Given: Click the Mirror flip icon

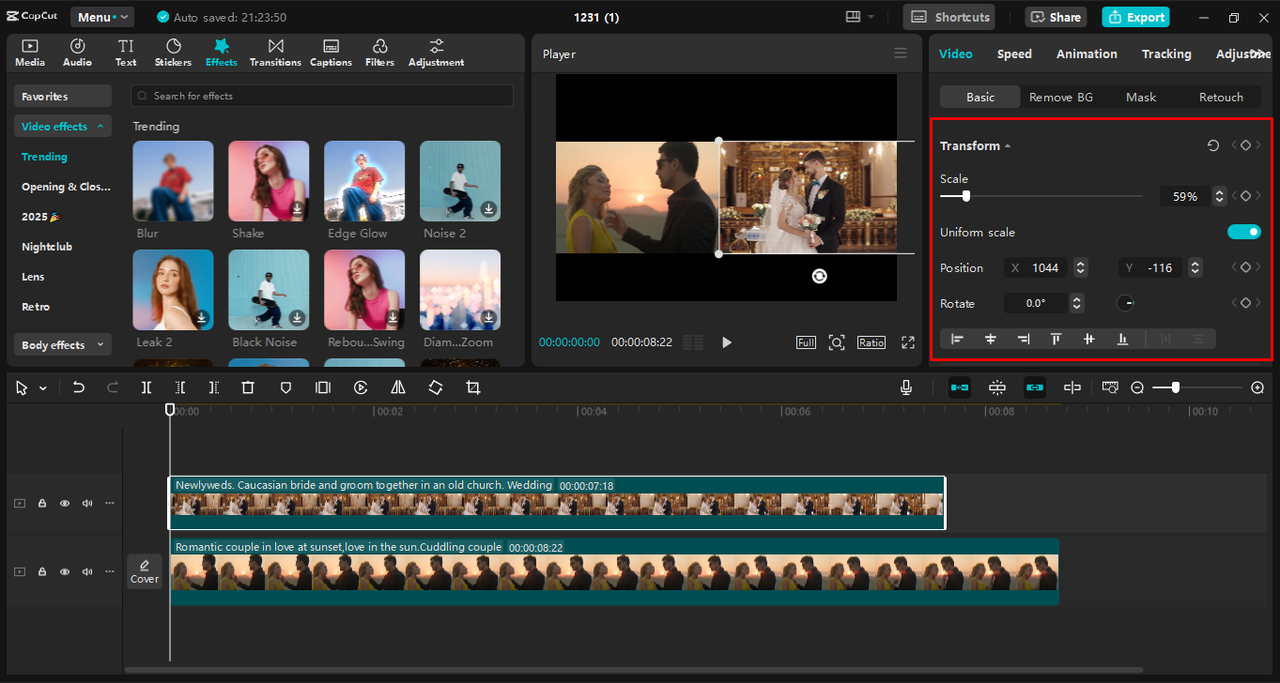Looking at the screenshot, I should (x=398, y=387).
